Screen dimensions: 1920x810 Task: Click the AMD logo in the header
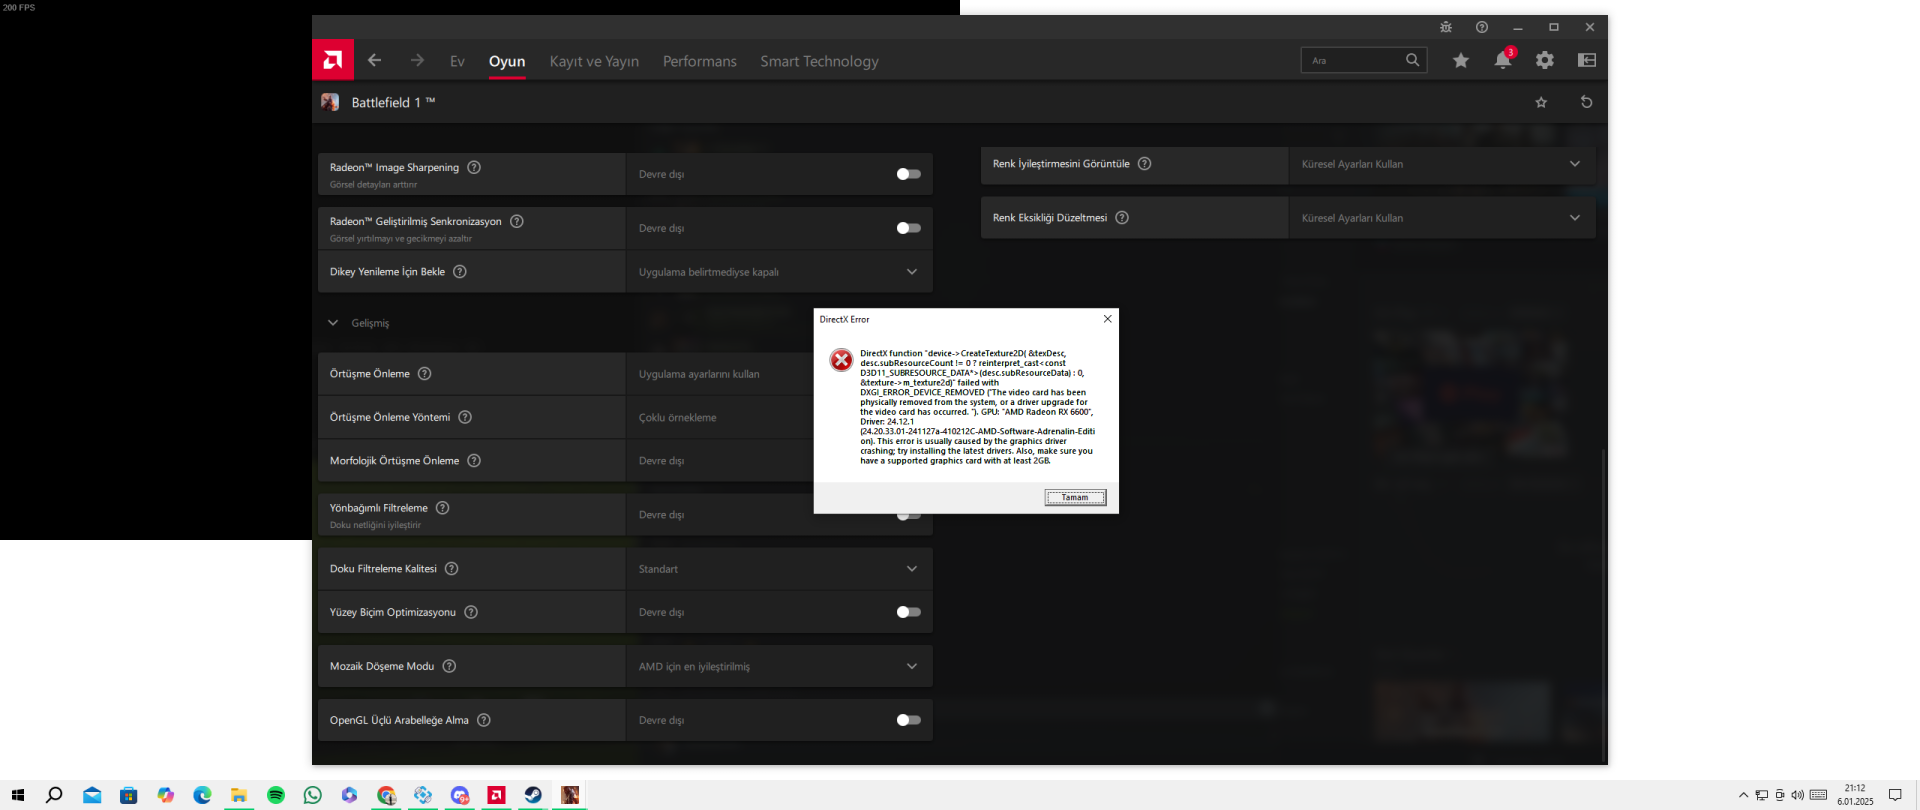coord(333,60)
